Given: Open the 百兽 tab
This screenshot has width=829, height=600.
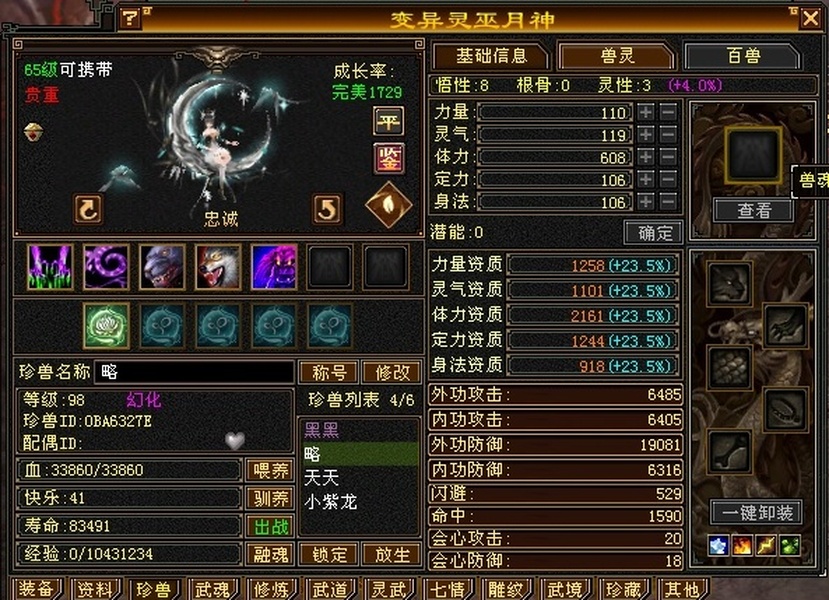Looking at the screenshot, I should pos(743,56).
